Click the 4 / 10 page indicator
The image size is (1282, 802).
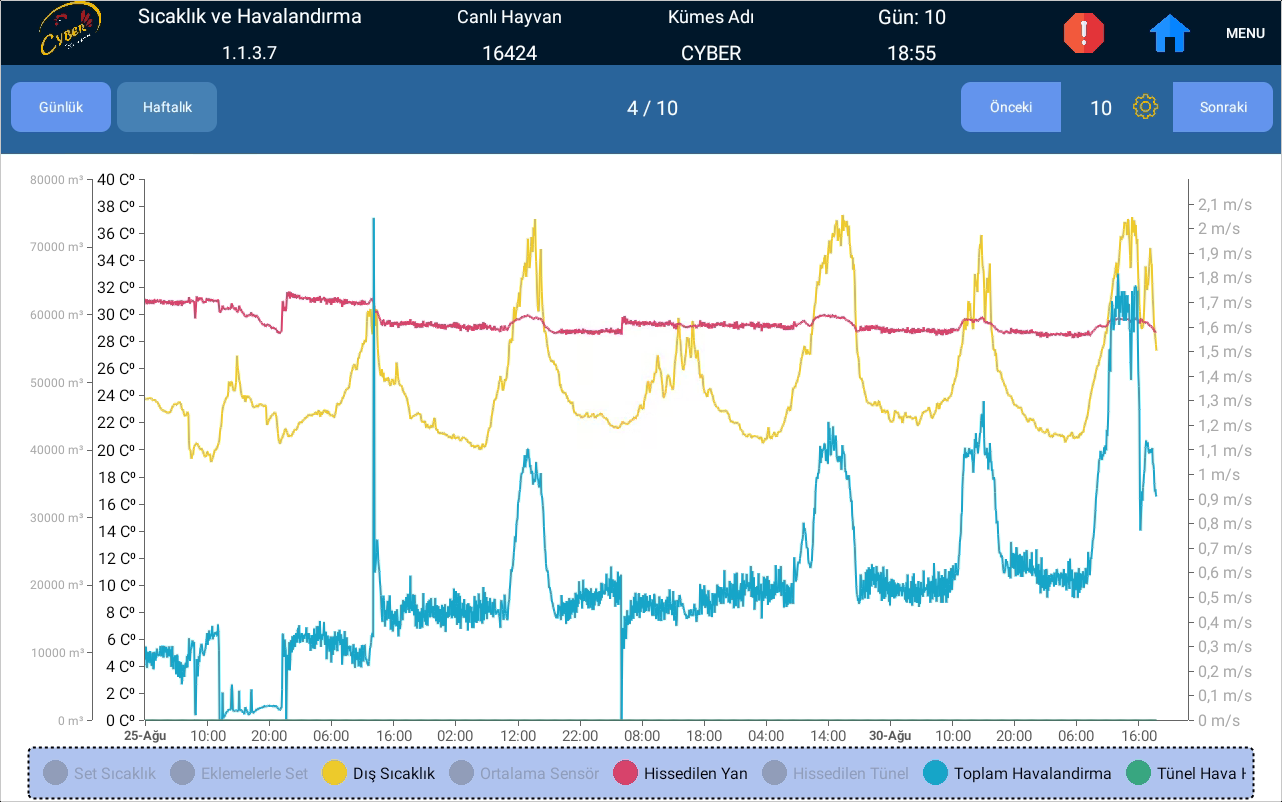click(652, 108)
